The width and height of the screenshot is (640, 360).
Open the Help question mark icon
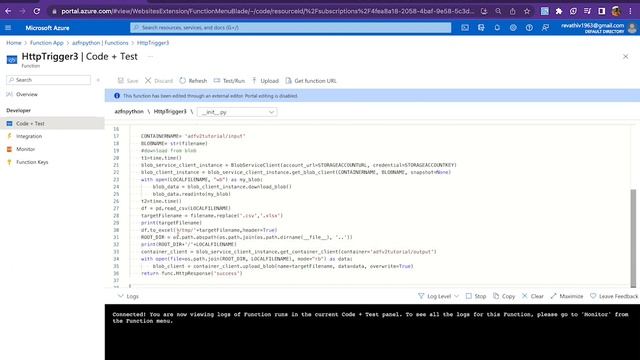tap(529, 28)
